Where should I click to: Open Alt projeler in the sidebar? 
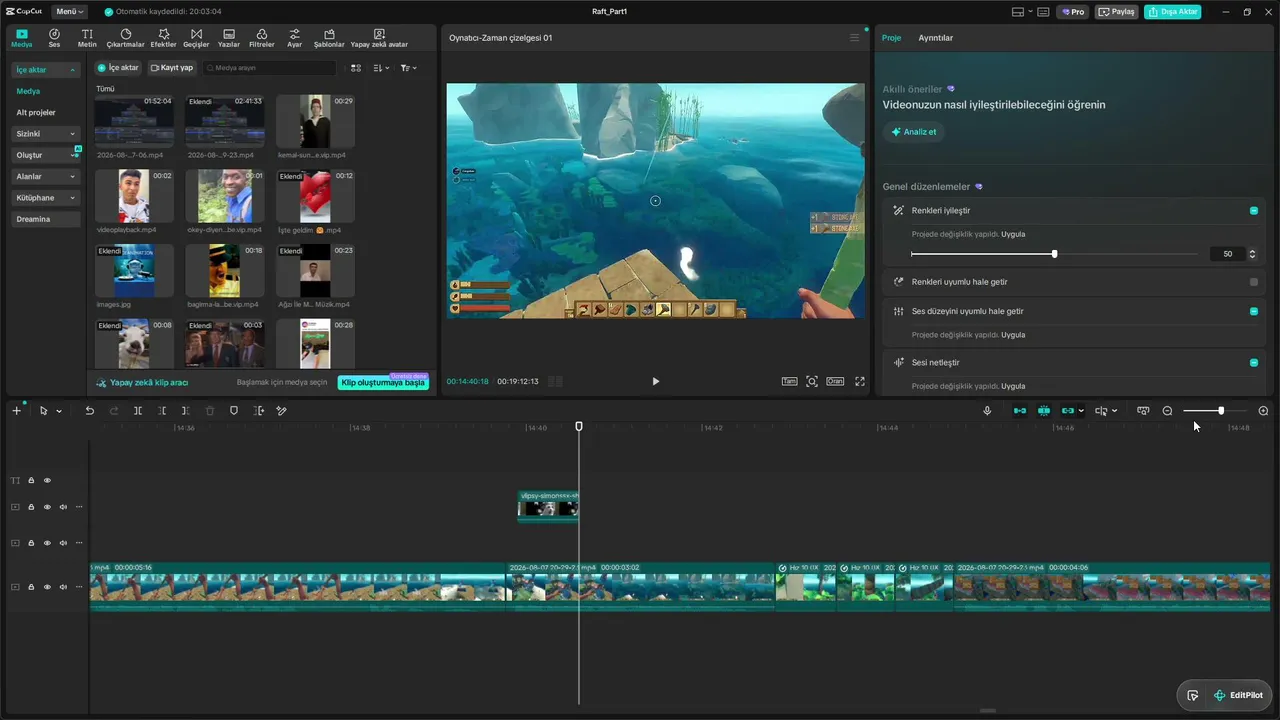[36, 112]
